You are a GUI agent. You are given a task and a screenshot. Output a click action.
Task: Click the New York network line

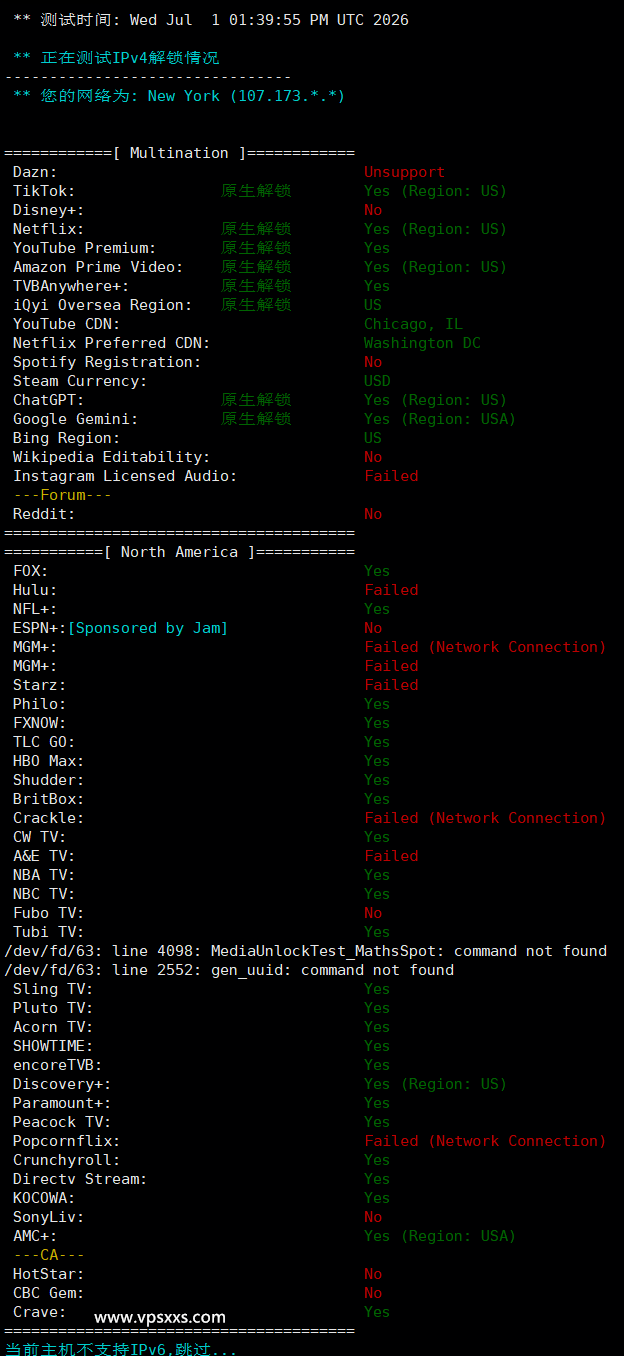click(178, 96)
